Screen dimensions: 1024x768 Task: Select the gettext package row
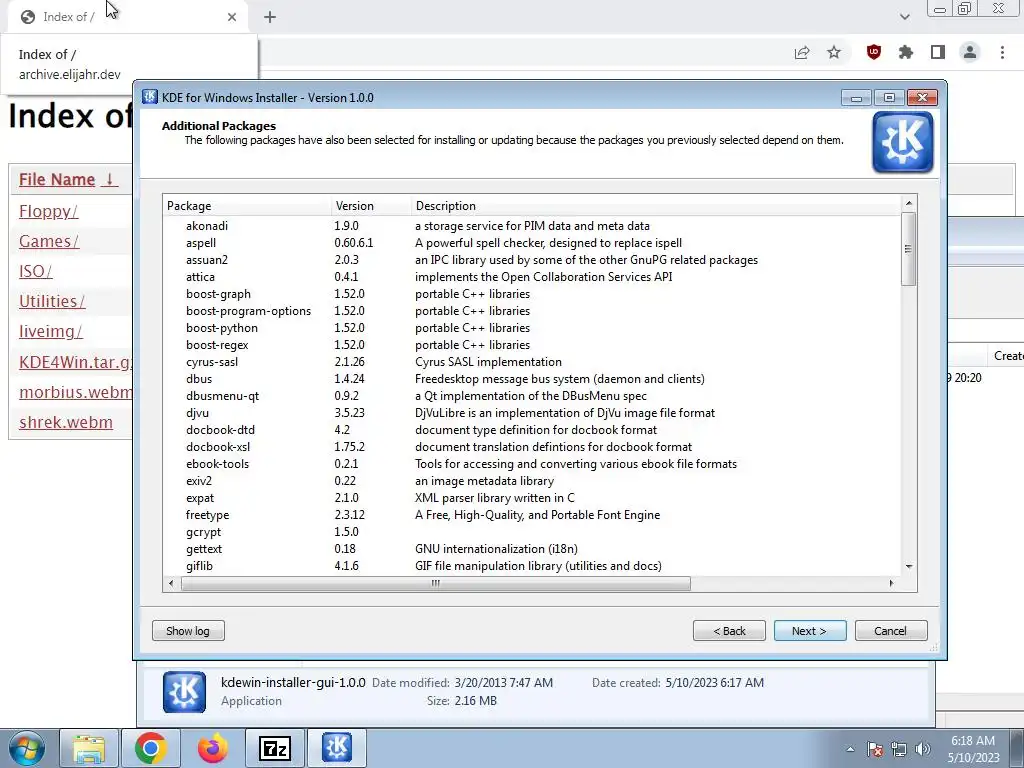(x=532, y=549)
